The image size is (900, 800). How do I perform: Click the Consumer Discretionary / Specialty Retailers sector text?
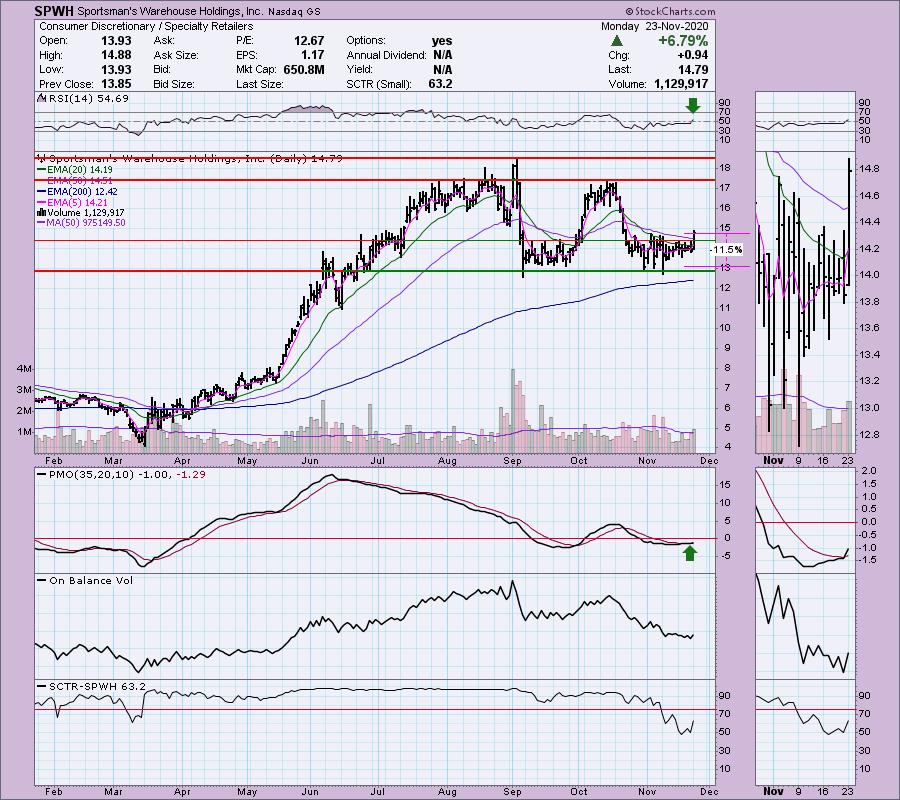click(x=146, y=26)
